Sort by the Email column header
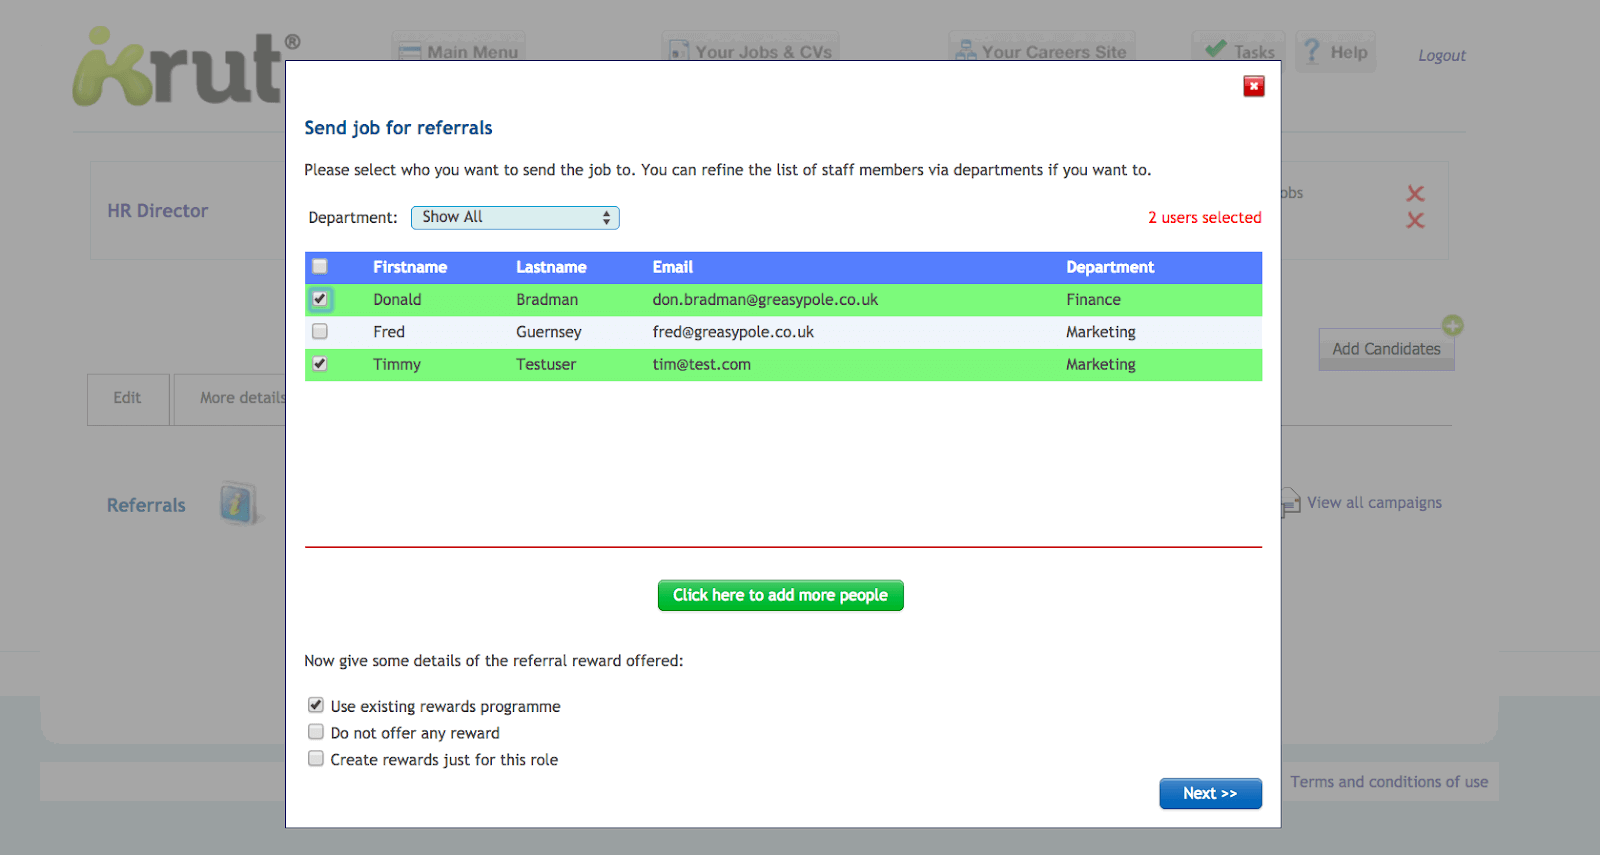The width and height of the screenshot is (1600, 855). coord(673,267)
